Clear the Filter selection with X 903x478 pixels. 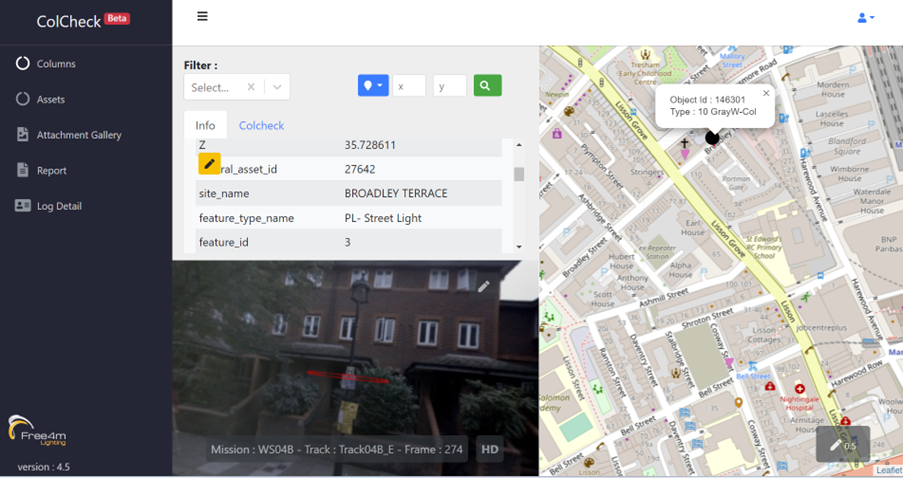(x=251, y=87)
